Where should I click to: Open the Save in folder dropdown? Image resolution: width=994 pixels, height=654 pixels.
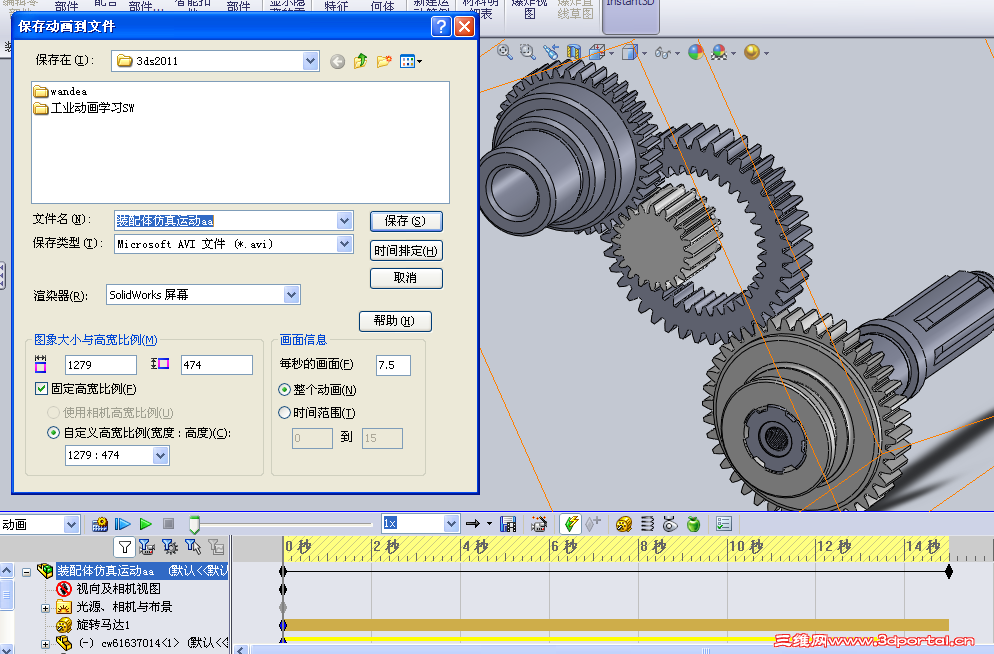pyautogui.click(x=310, y=61)
